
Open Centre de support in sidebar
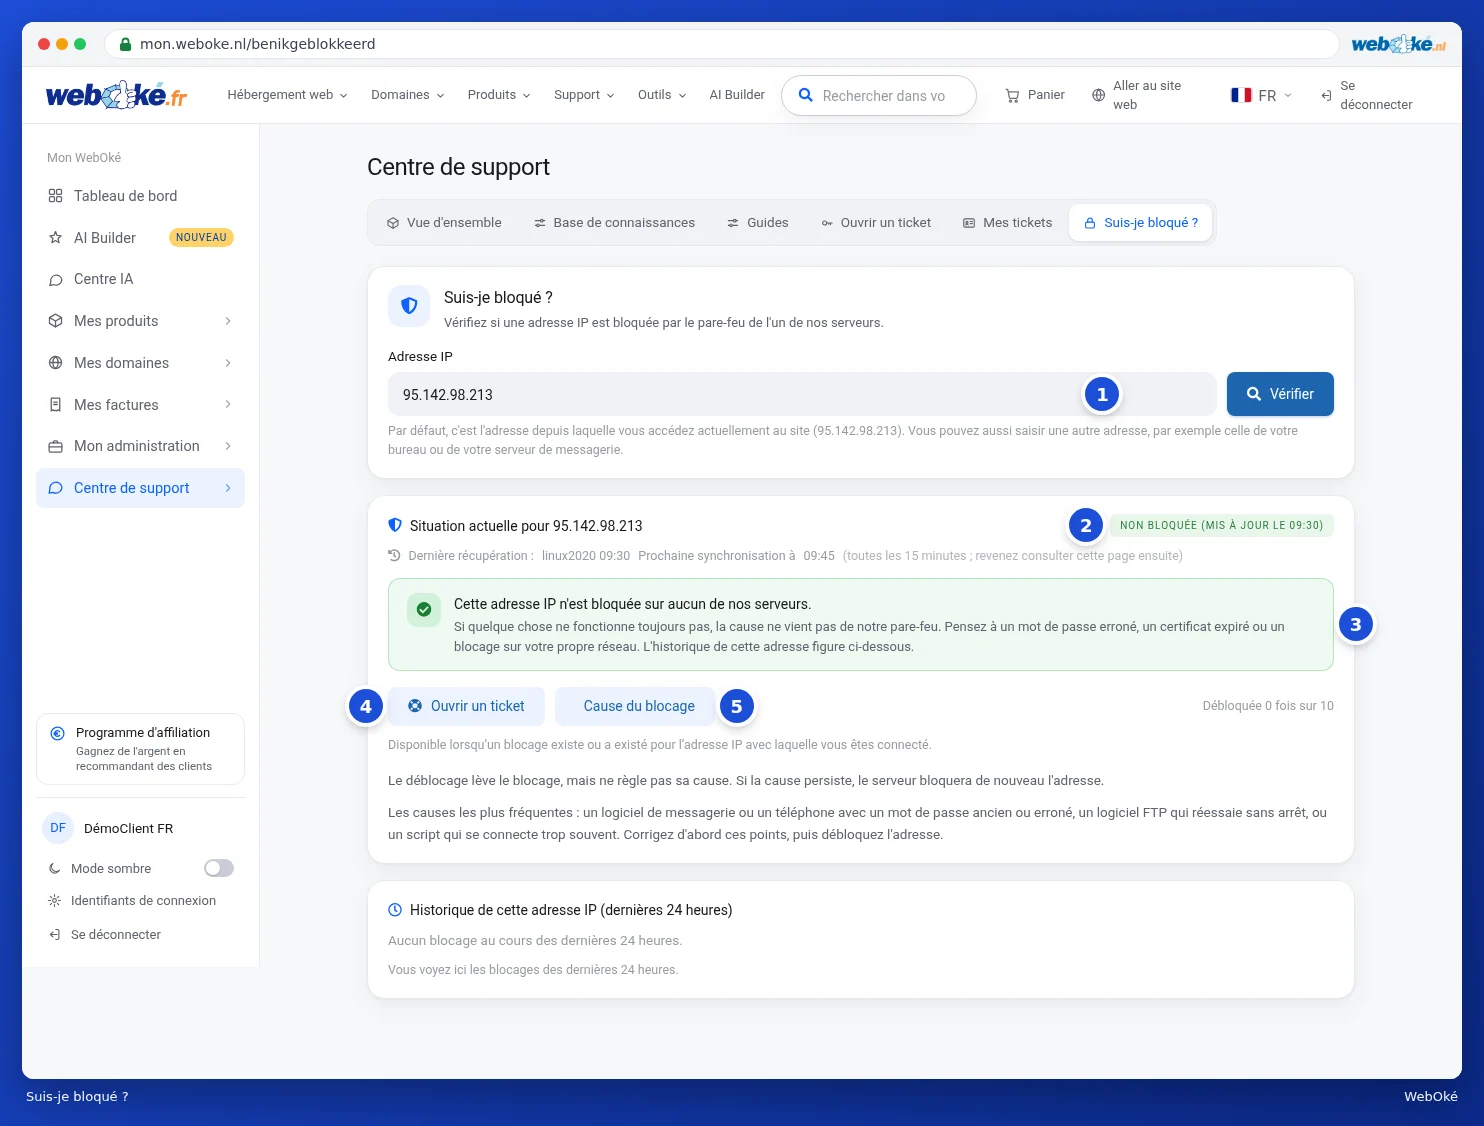140,488
